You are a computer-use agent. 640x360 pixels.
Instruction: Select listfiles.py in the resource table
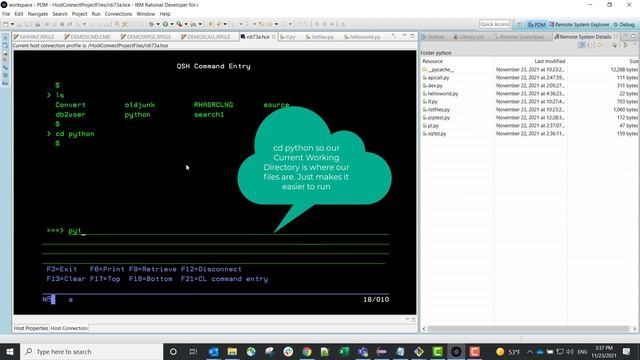click(529, 110)
